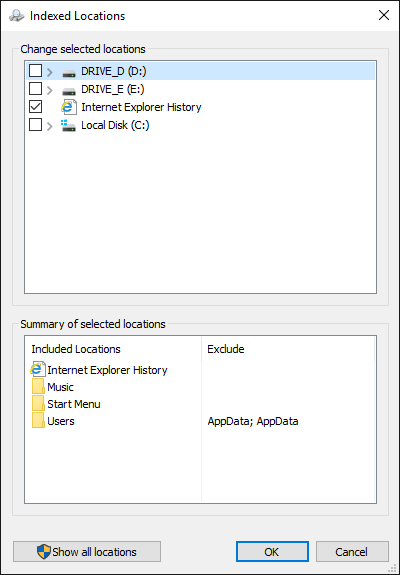Screen dimensions: 400x575
Task: Expand the DRIVE_D (D:) tree node
Action: pos(50,72)
